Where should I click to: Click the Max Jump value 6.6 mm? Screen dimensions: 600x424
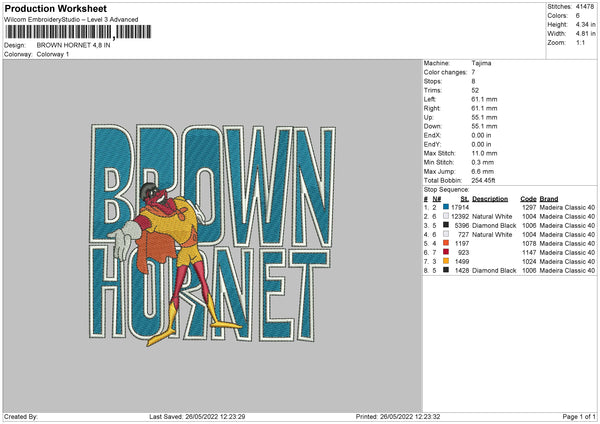coord(483,171)
